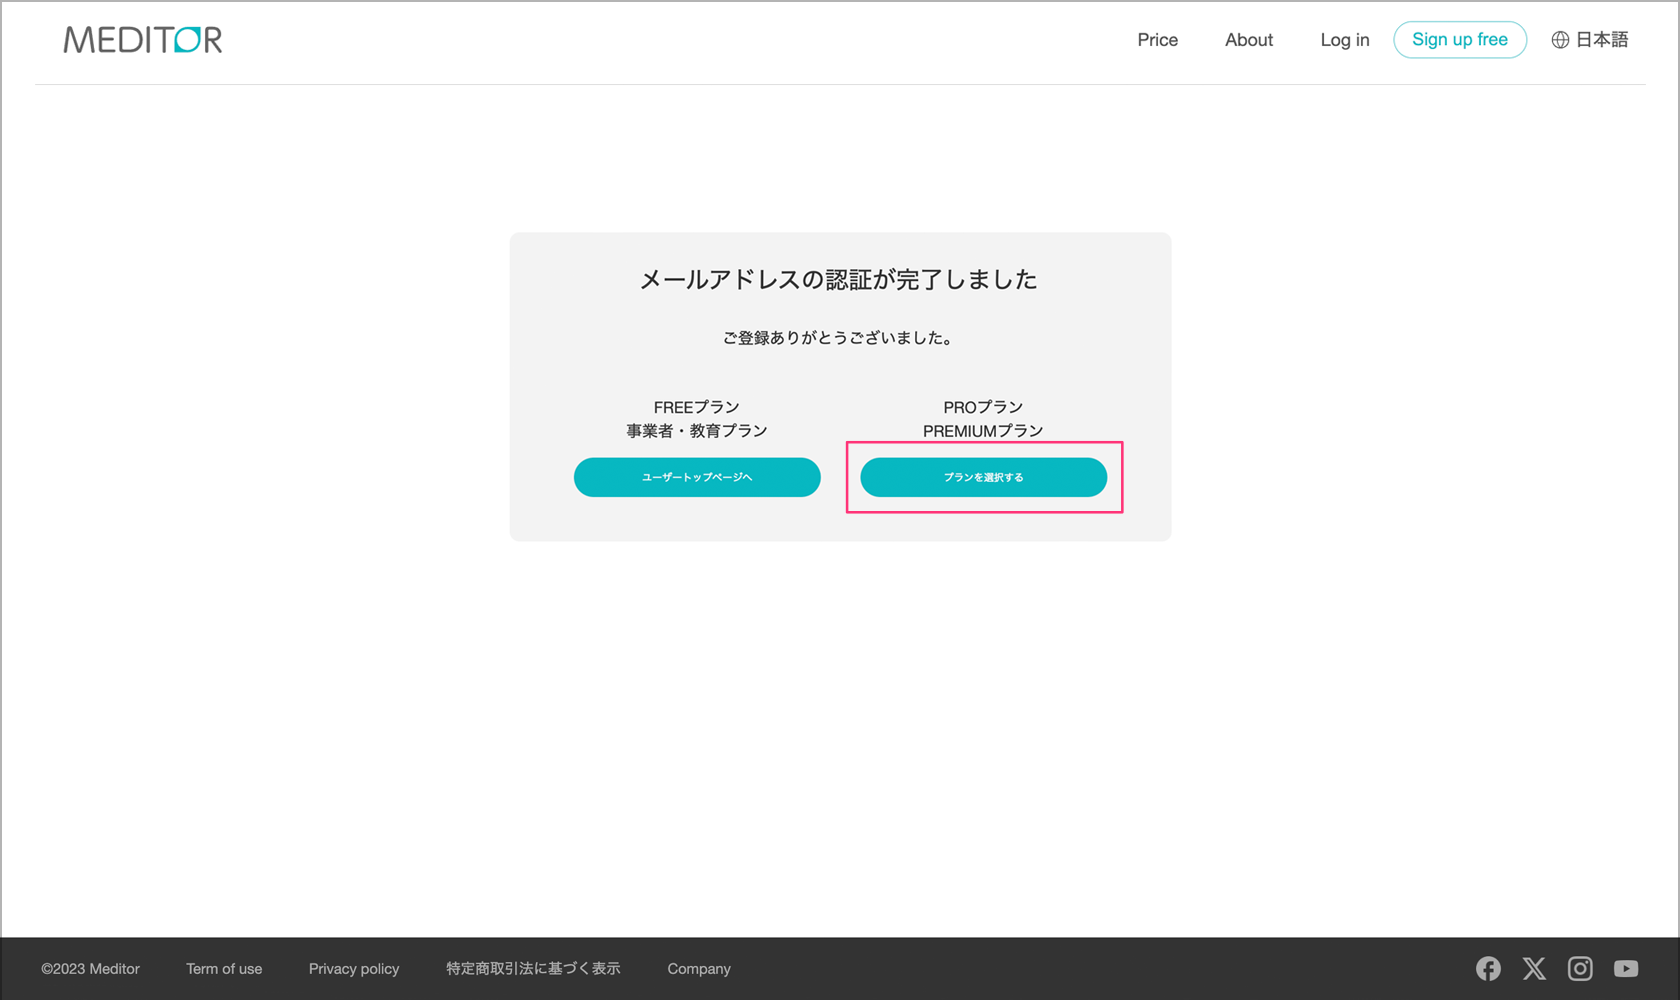Screen dimensions: 1680x1000
Task: Open the X social icon
Action: [x=1534, y=968]
